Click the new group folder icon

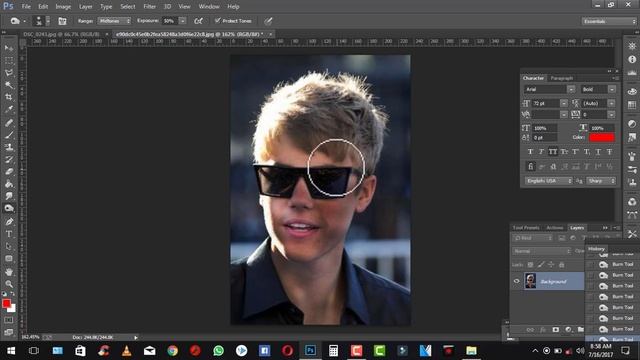[x=580, y=329]
